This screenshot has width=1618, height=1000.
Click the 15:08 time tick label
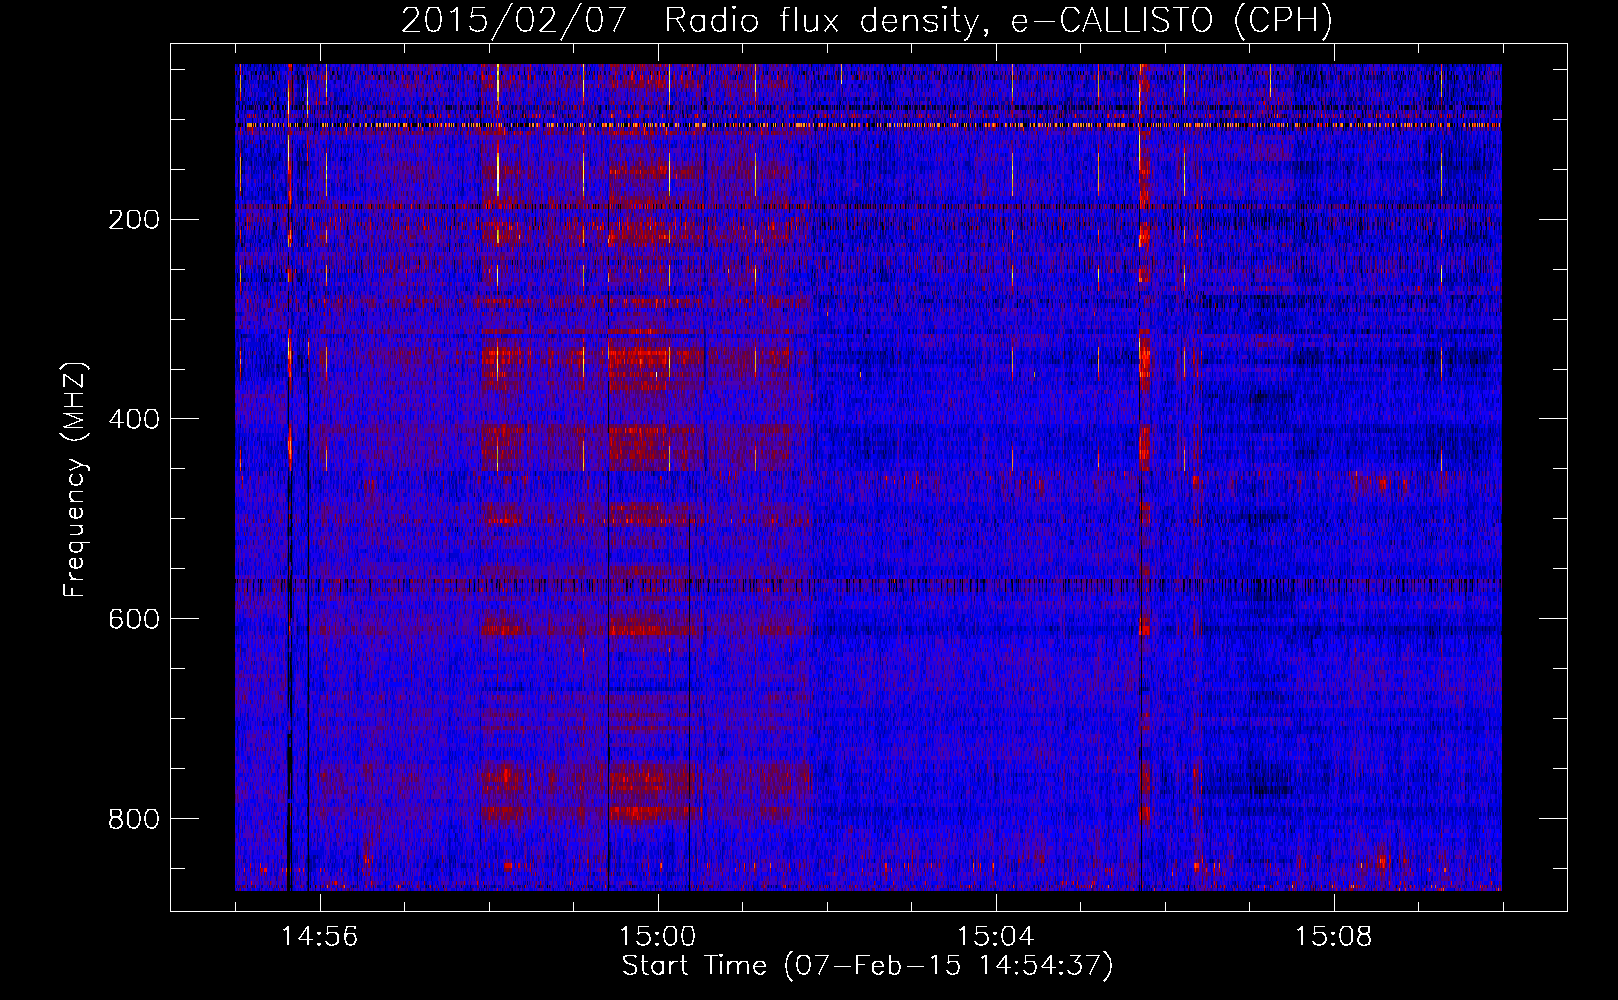tap(1334, 937)
